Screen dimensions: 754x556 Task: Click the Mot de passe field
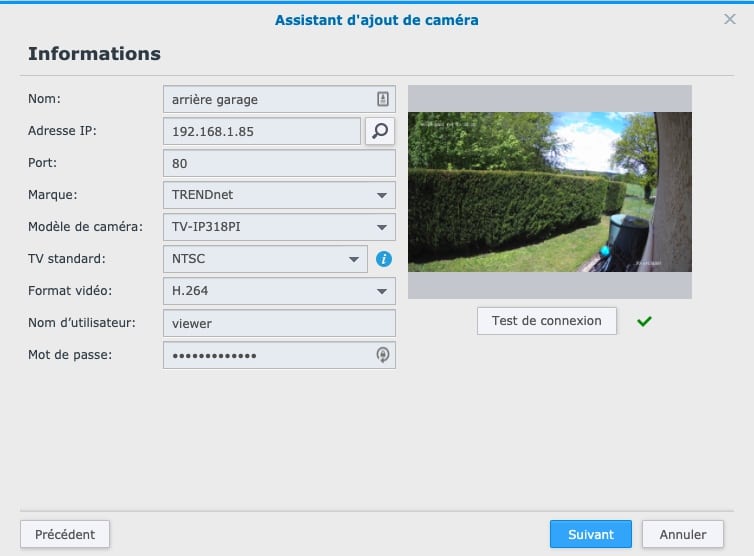tap(279, 355)
